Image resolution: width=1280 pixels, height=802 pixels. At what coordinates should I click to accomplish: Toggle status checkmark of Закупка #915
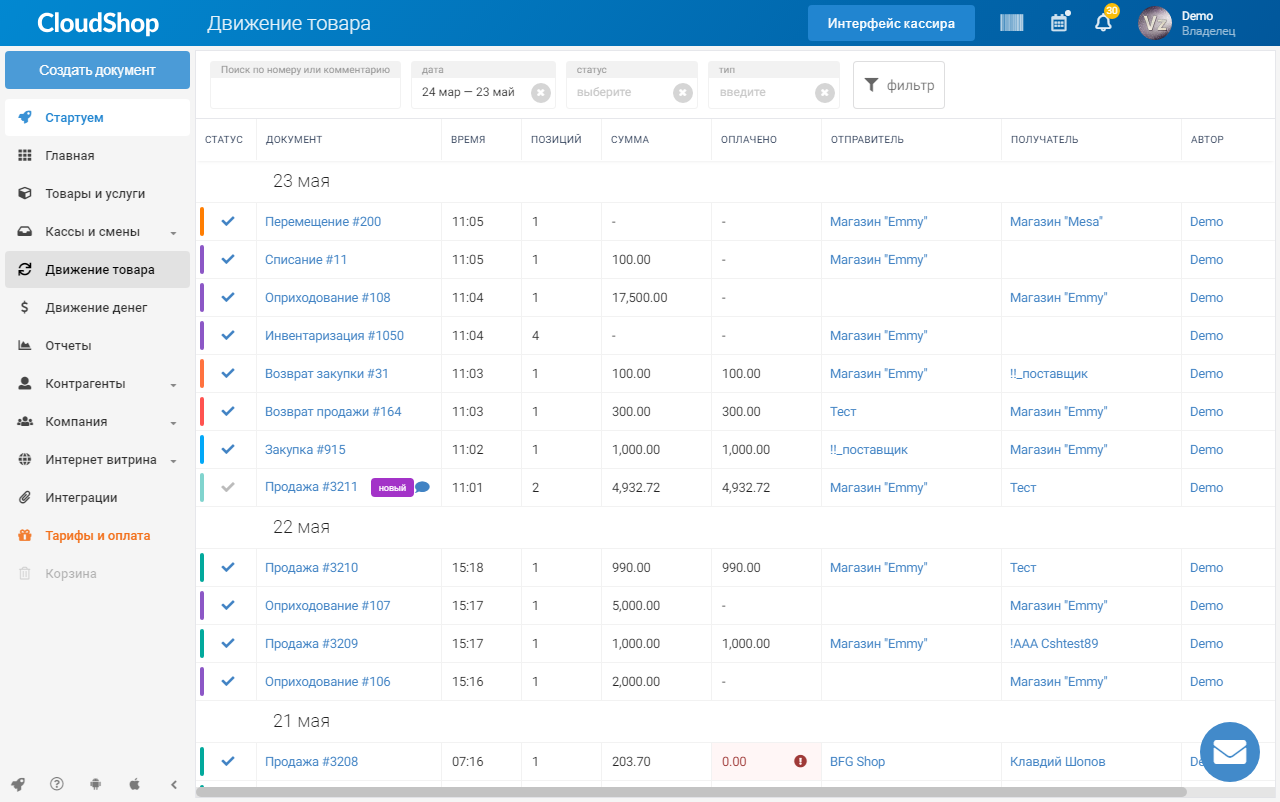(228, 449)
